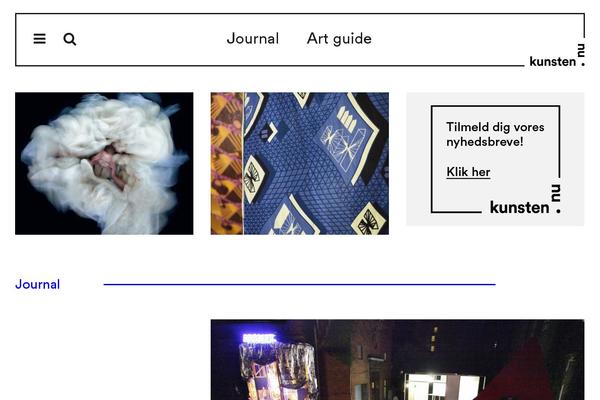
Task: Open the blue Journal section heading
Action: point(38,284)
